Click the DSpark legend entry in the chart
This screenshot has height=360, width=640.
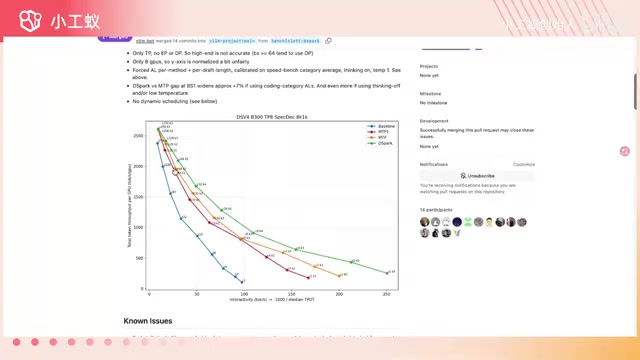[x=381, y=143]
